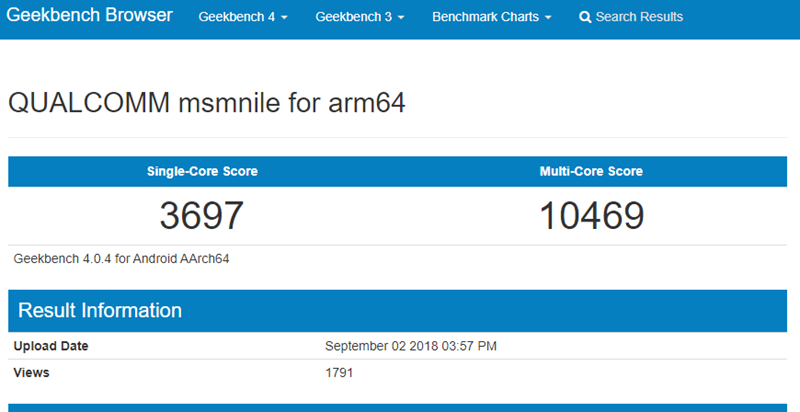This screenshot has width=800, height=412.
Task: Click the views count 1791
Action: [339, 373]
